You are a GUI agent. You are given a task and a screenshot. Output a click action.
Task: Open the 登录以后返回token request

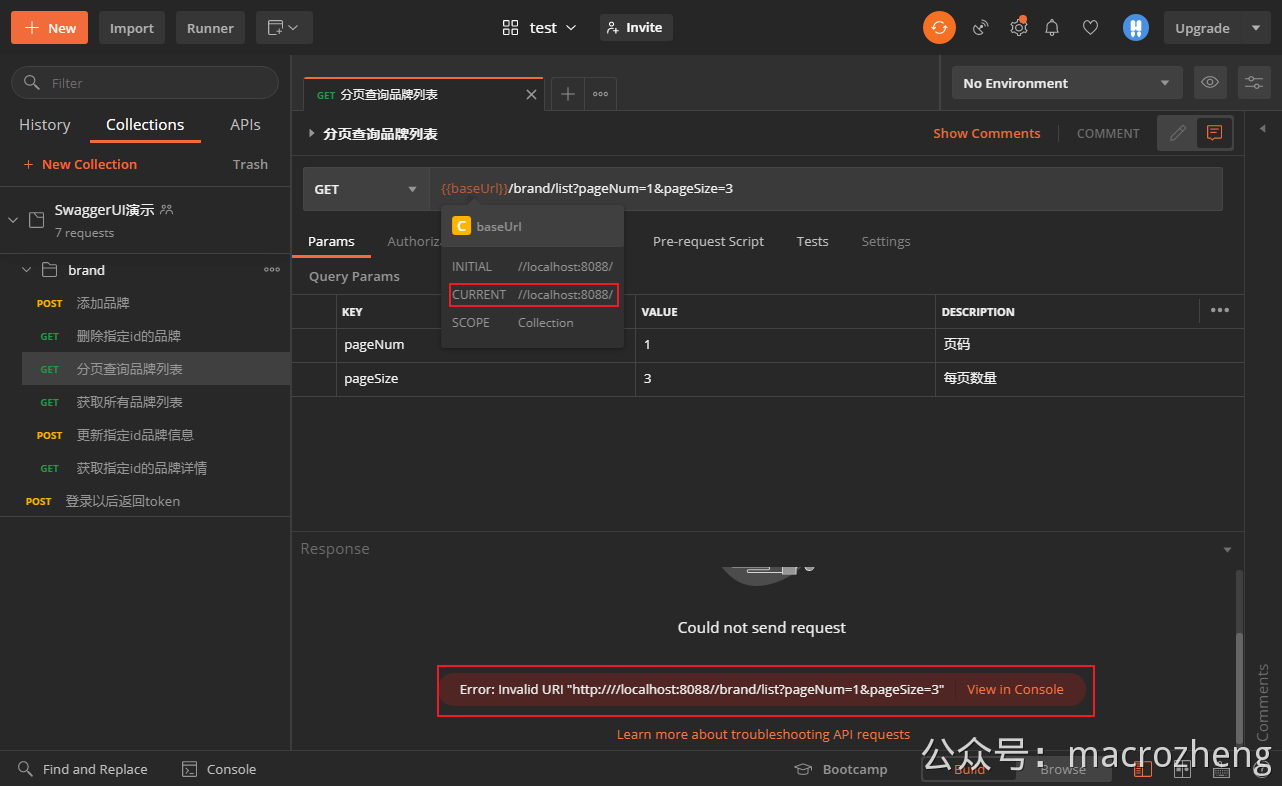(x=145, y=501)
